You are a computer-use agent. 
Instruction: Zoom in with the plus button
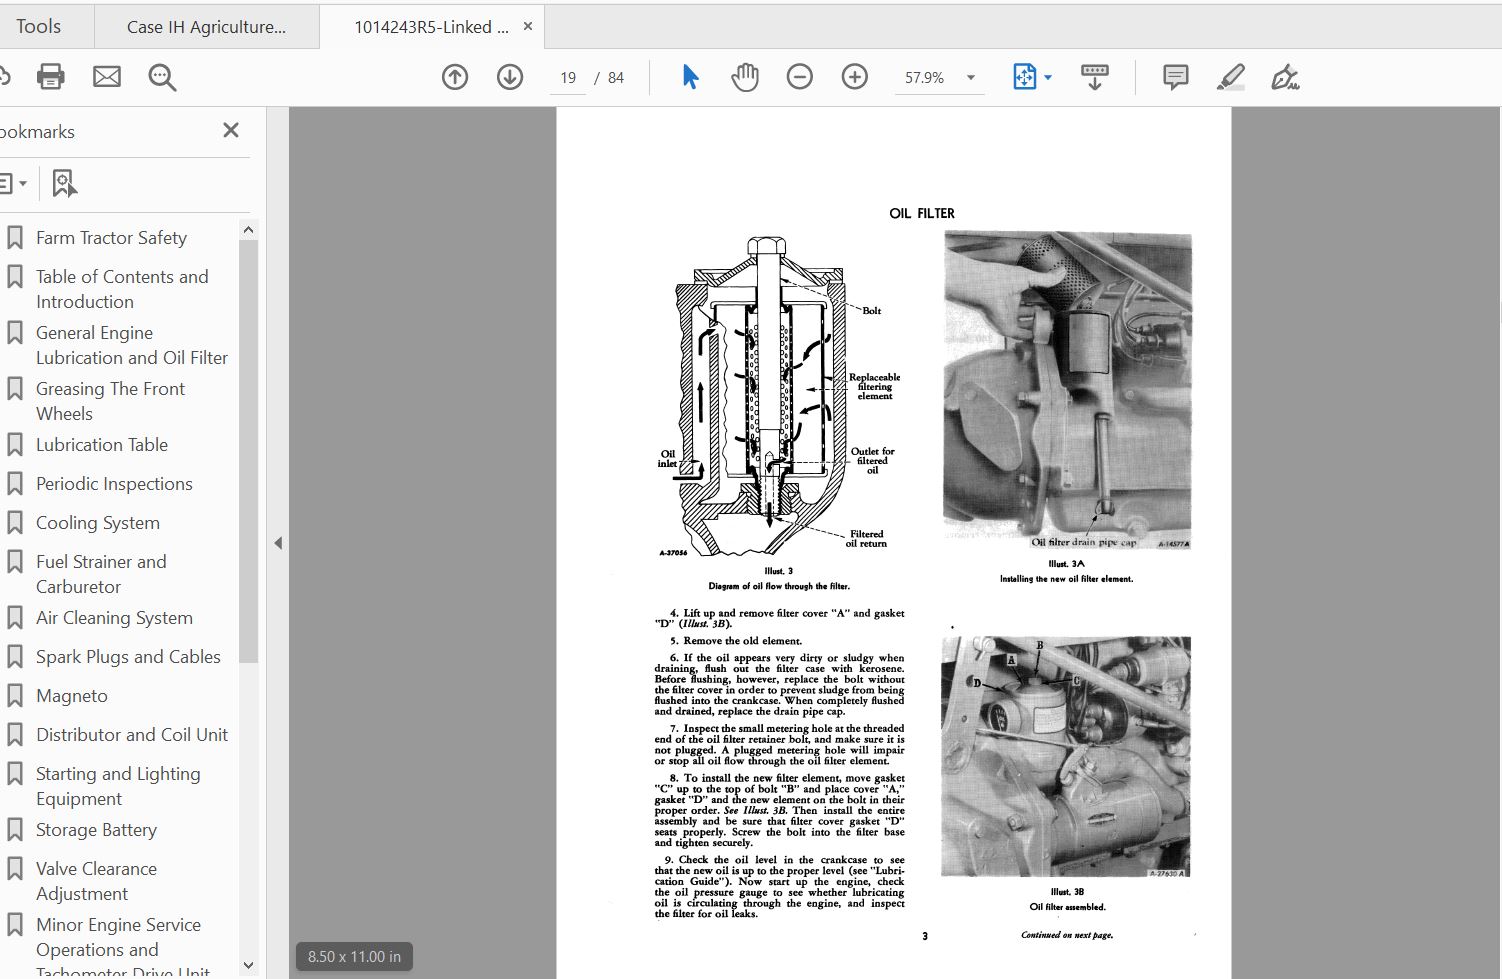pyautogui.click(x=854, y=77)
